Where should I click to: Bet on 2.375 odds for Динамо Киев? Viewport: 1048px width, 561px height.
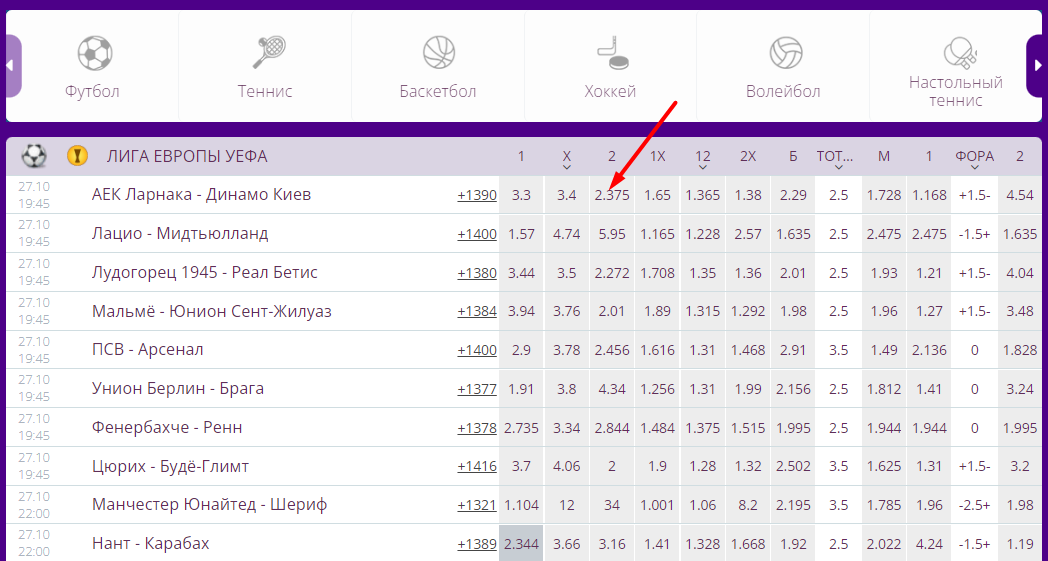pyautogui.click(x=611, y=195)
